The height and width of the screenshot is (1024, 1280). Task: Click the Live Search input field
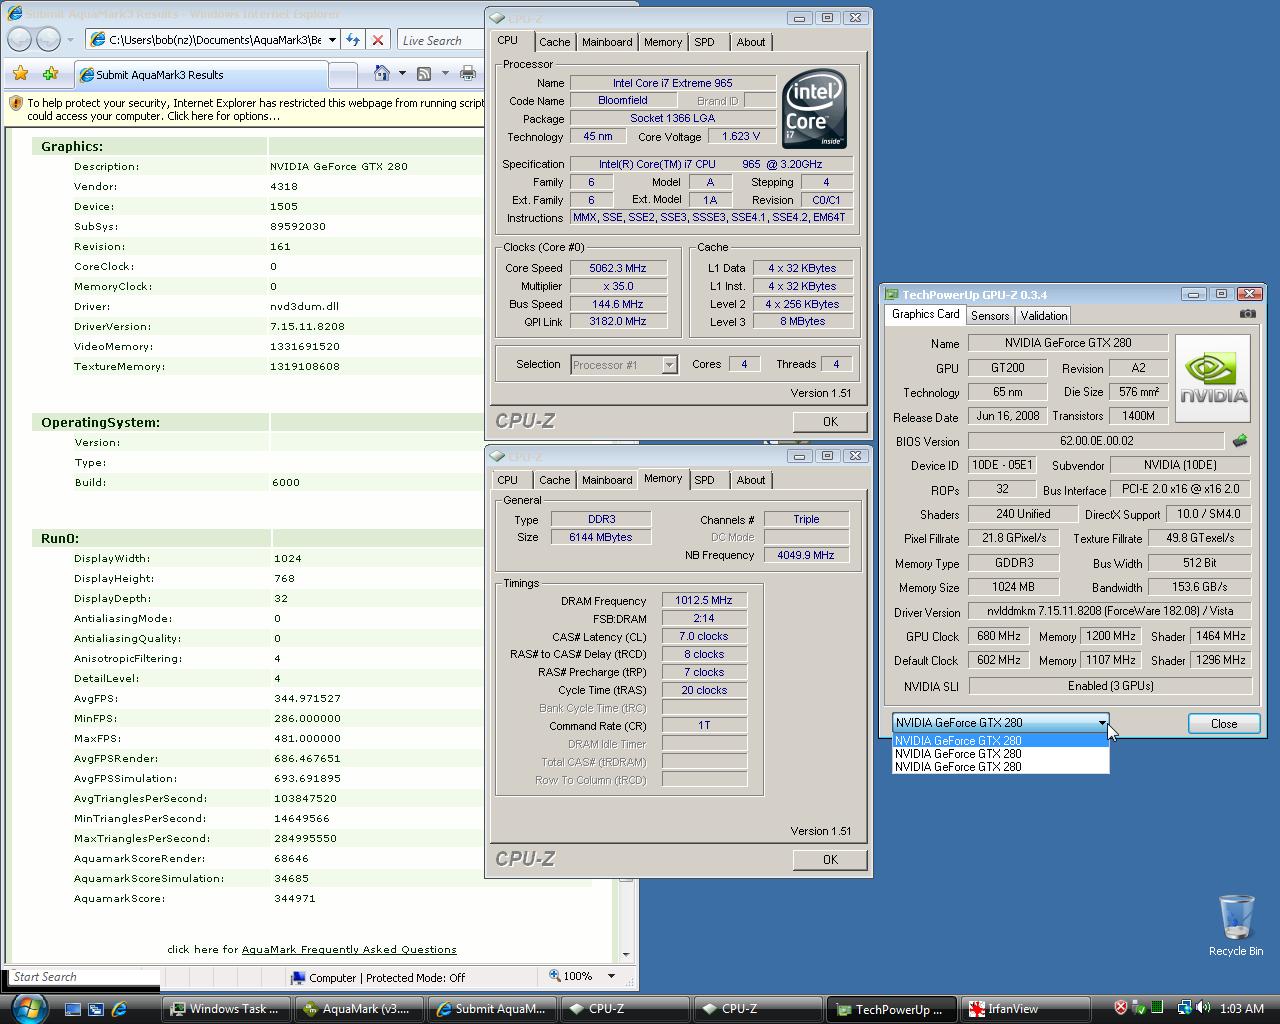[x=440, y=40]
